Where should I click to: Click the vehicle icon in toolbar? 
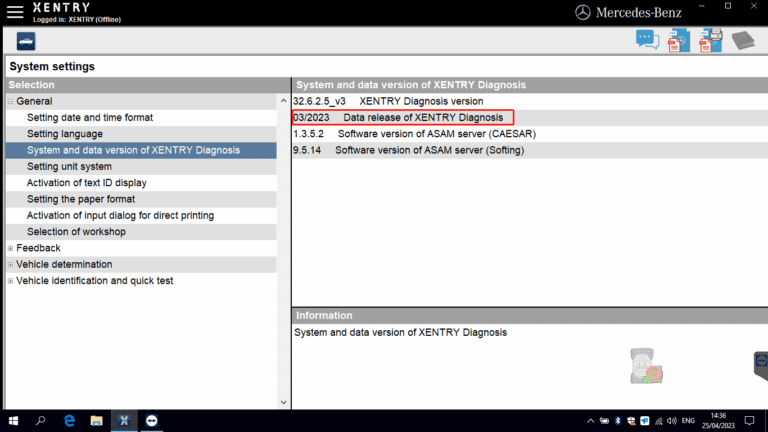coord(25,41)
